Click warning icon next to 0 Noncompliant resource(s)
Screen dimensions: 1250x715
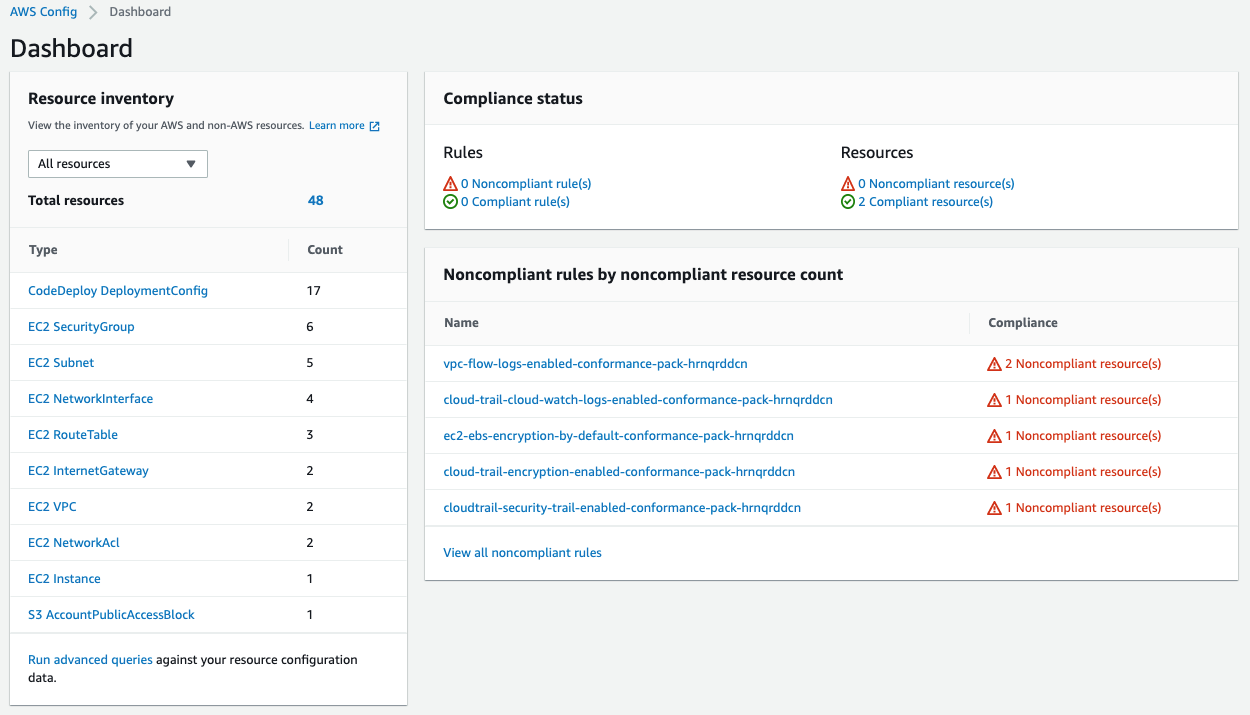(x=848, y=184)
